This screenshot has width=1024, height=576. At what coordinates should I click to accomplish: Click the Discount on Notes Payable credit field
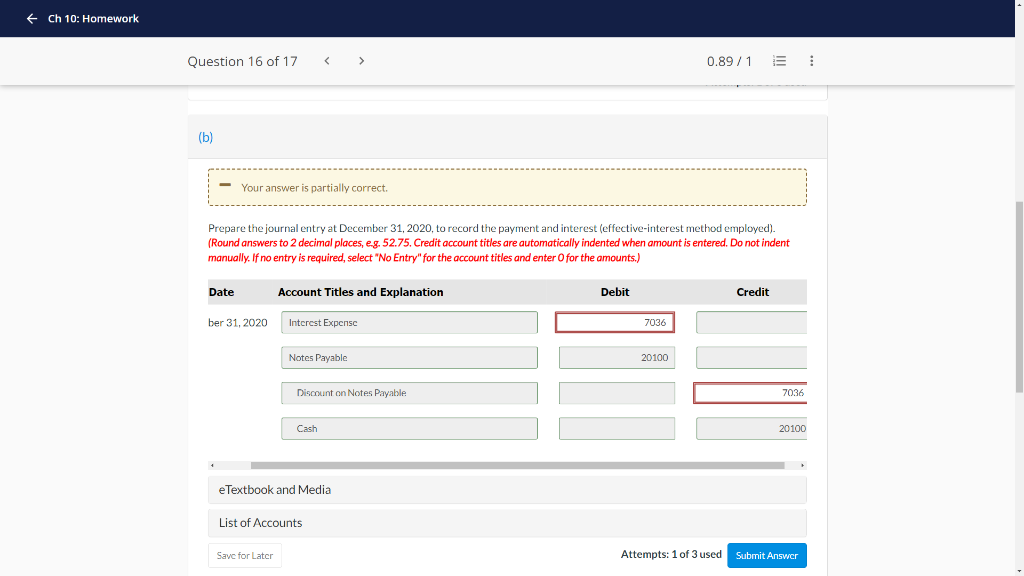750,393
